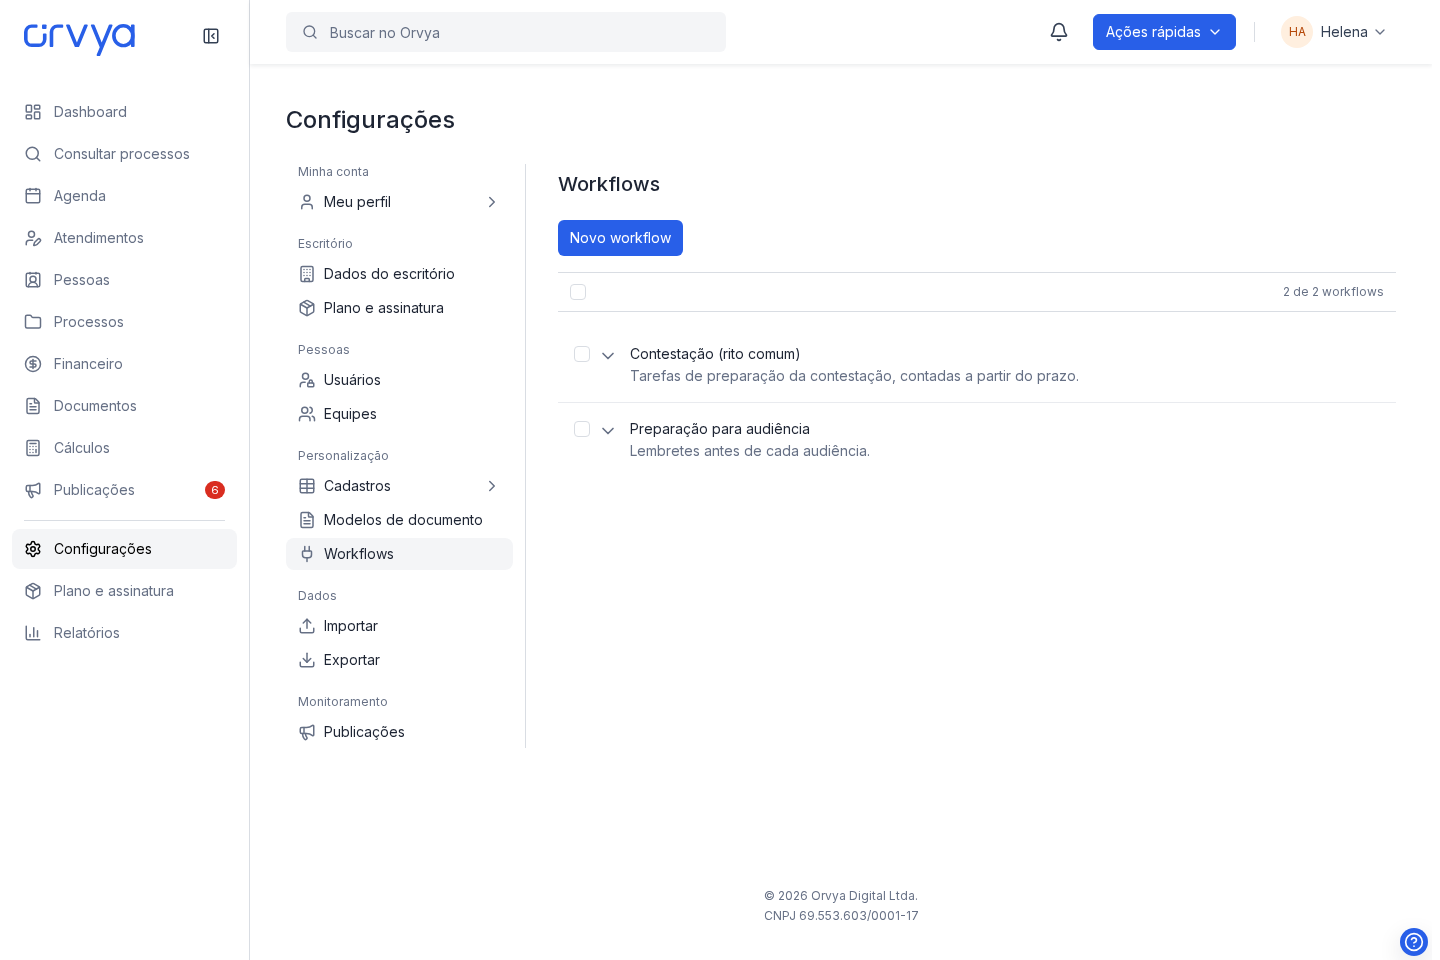Click the Configurações gear icon
Image resolution: width=1440 pixels, height=960 pixels.
click(x=33, y=549)
